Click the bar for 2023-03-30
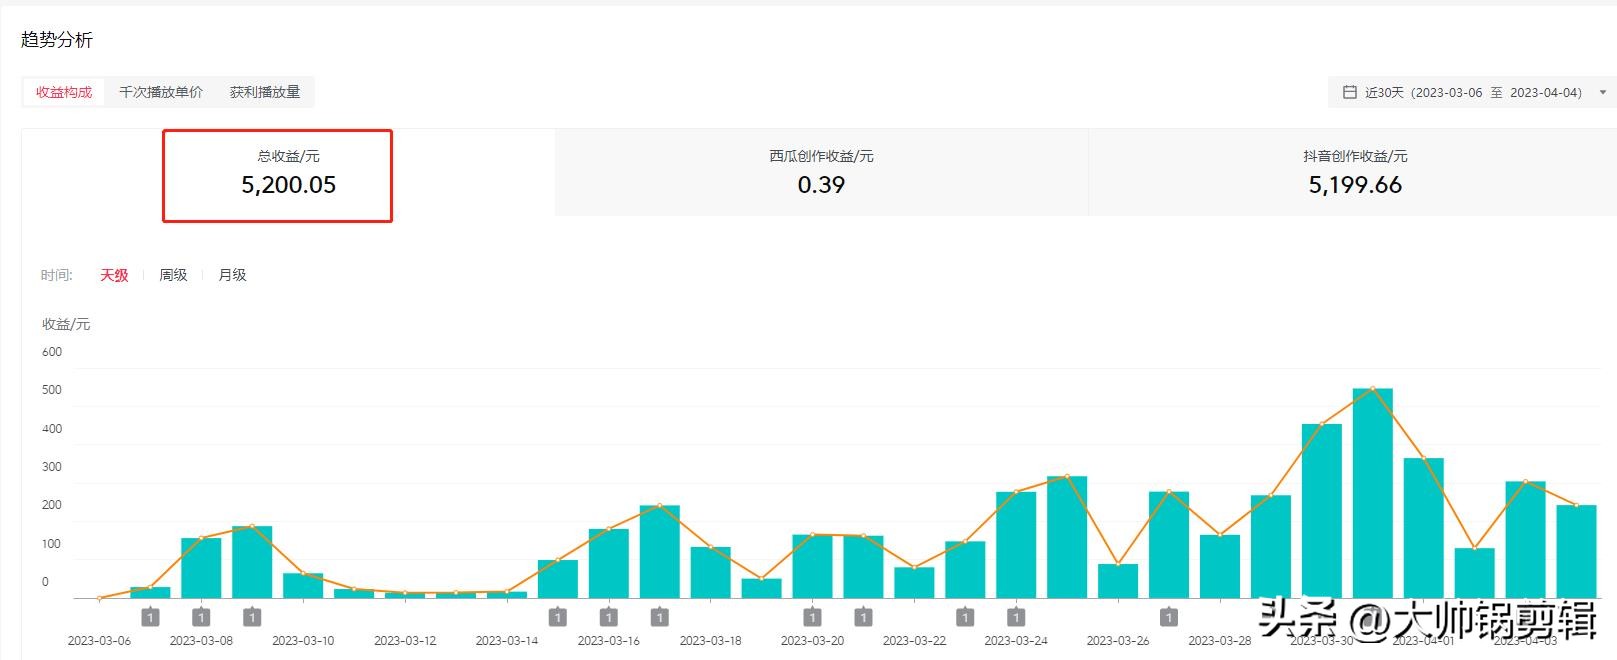 tap(1321, 511)
